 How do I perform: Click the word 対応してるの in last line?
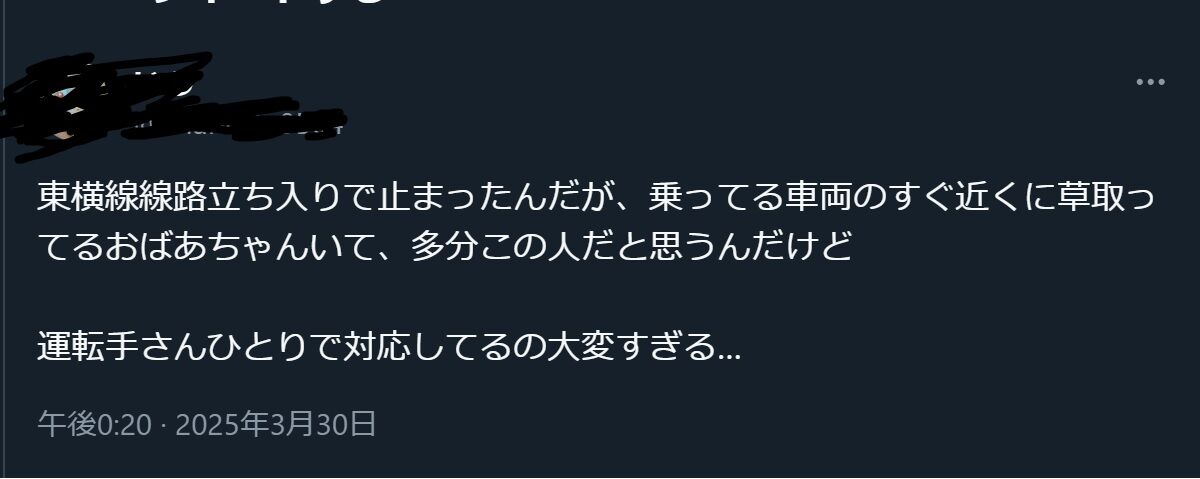pos(443,347)
